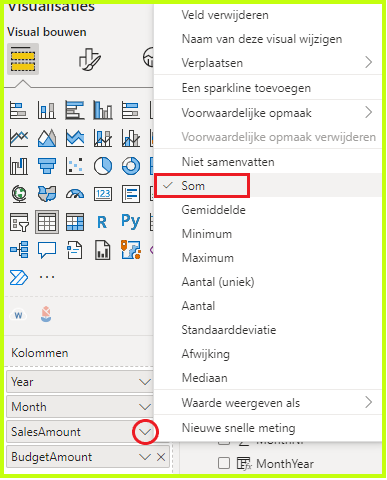
Task: Open the Year field dropdown arrow
Action: pyautogui.click(x=145, y=382)
